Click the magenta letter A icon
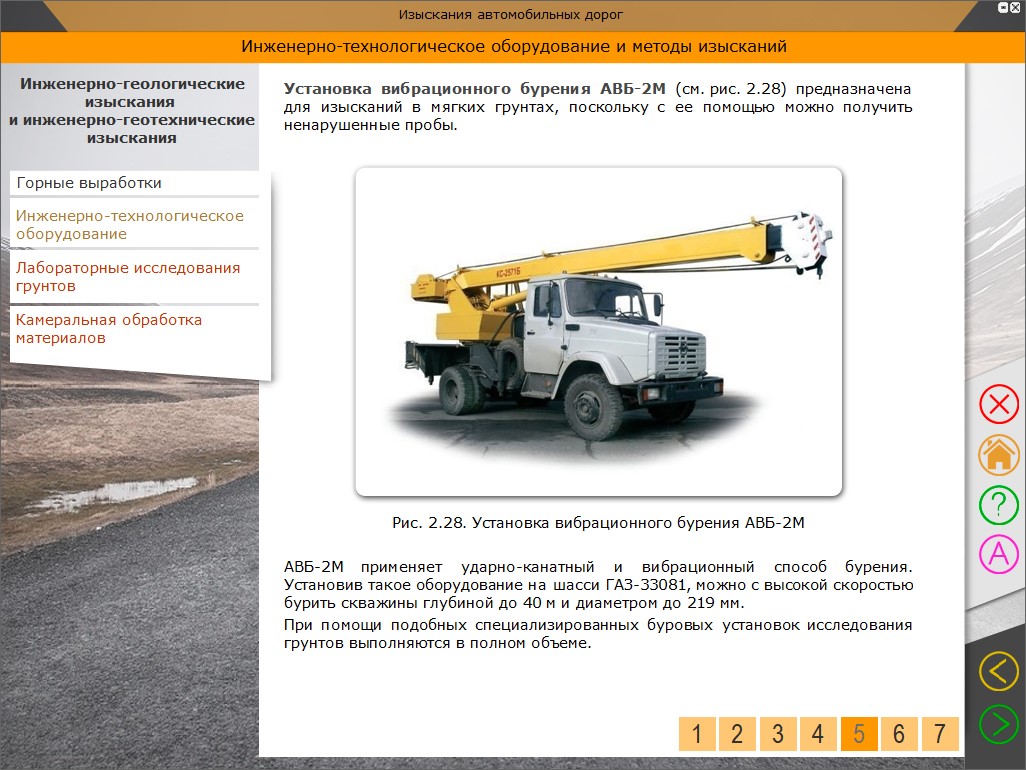 997,553
